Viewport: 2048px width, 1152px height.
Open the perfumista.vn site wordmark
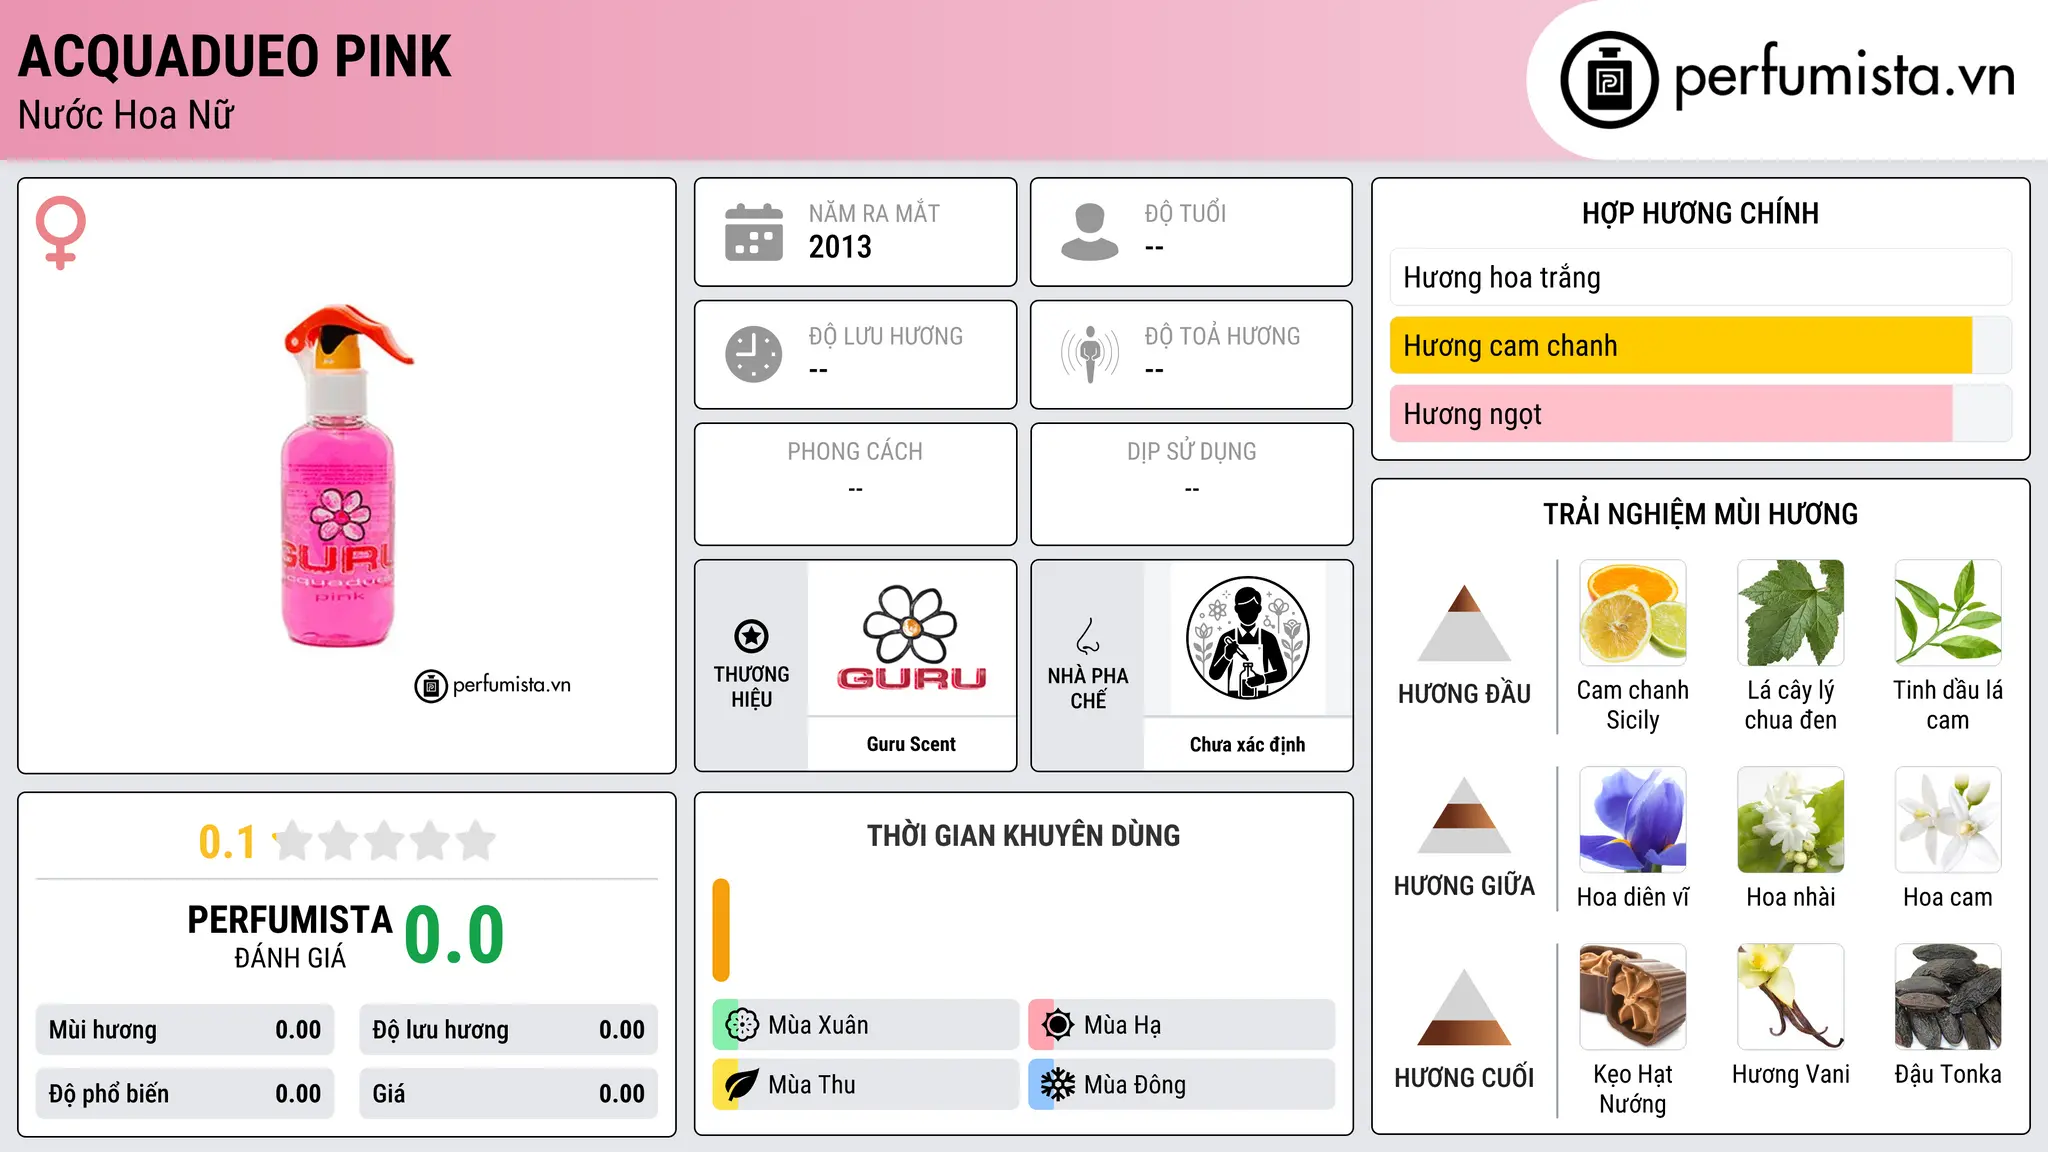[x=1845, y=76]
